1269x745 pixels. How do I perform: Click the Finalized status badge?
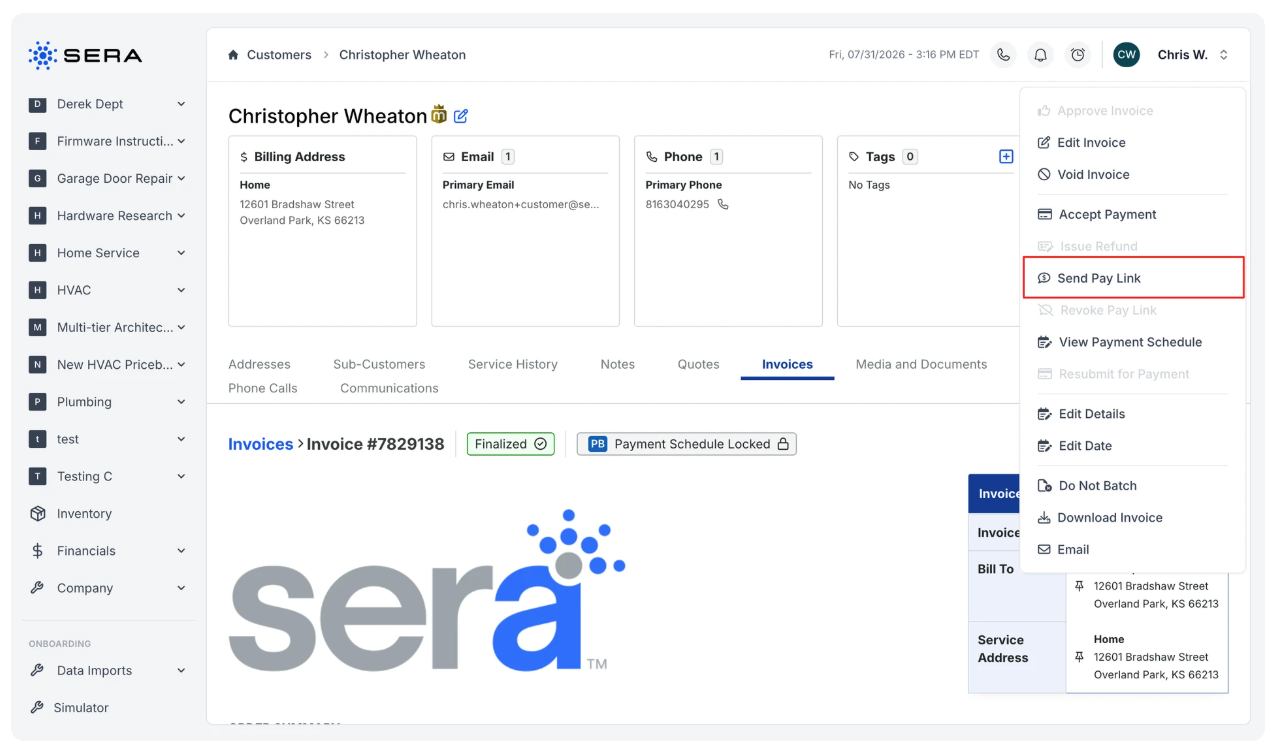tap(511, 444)
